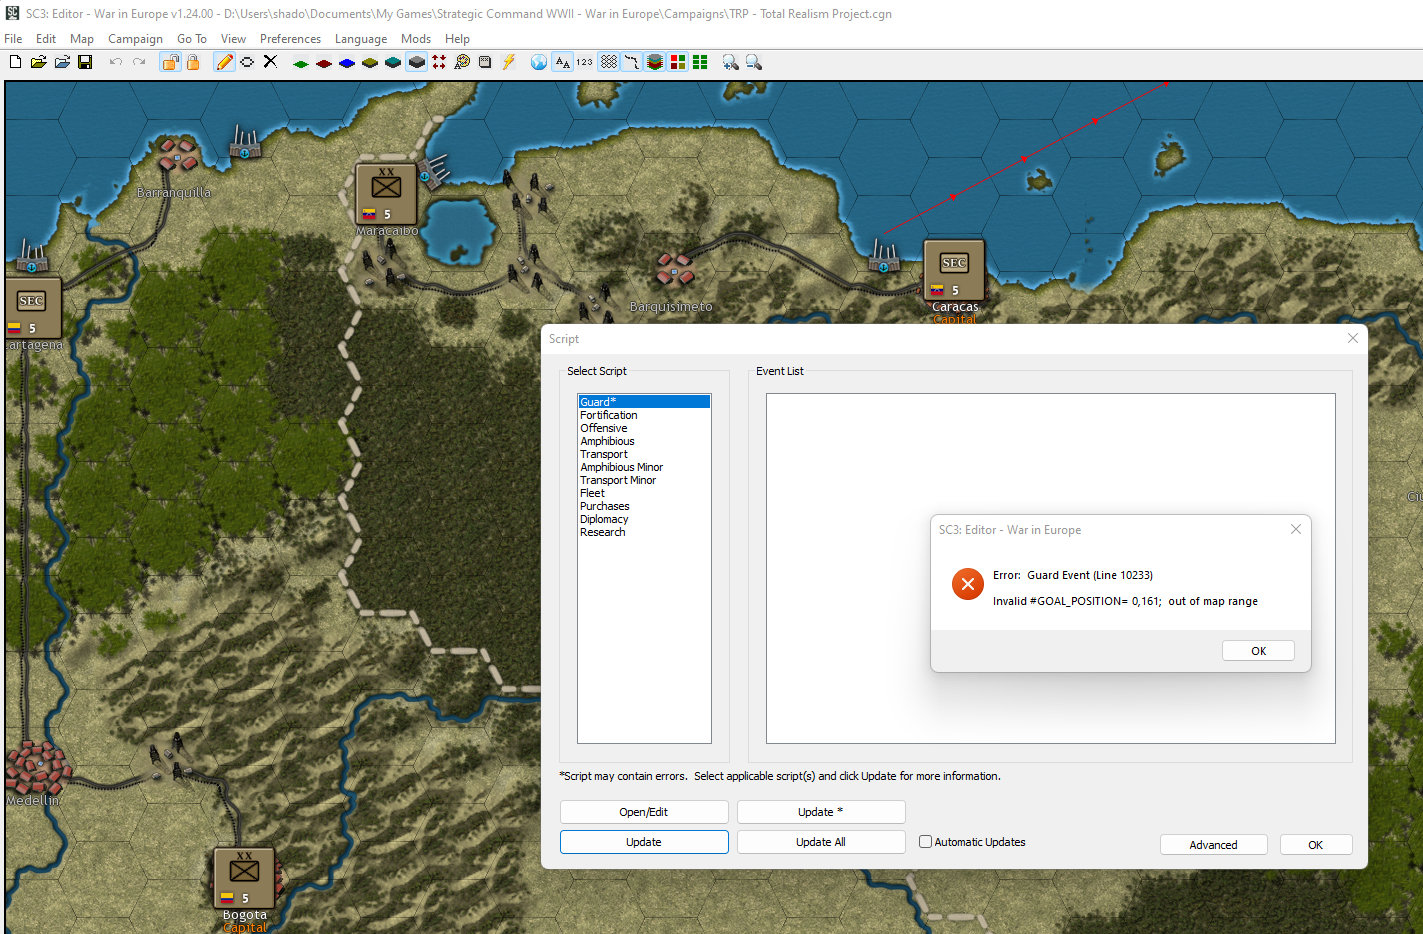The width and height of the screenshot is (1423, 934).
Task: Toggle the text labels 'A' icon
Action: click(x=563, y=62)
